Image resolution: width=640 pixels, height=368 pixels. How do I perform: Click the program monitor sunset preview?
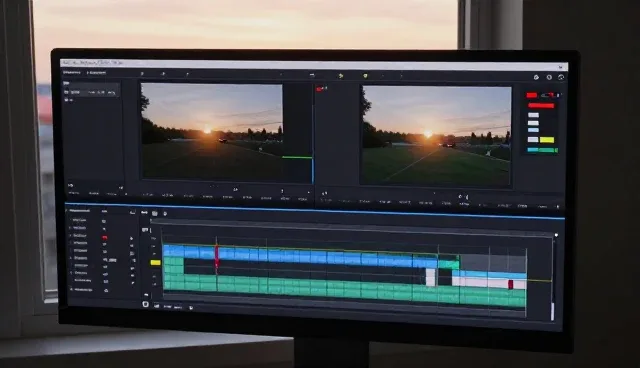coord(436,135)
